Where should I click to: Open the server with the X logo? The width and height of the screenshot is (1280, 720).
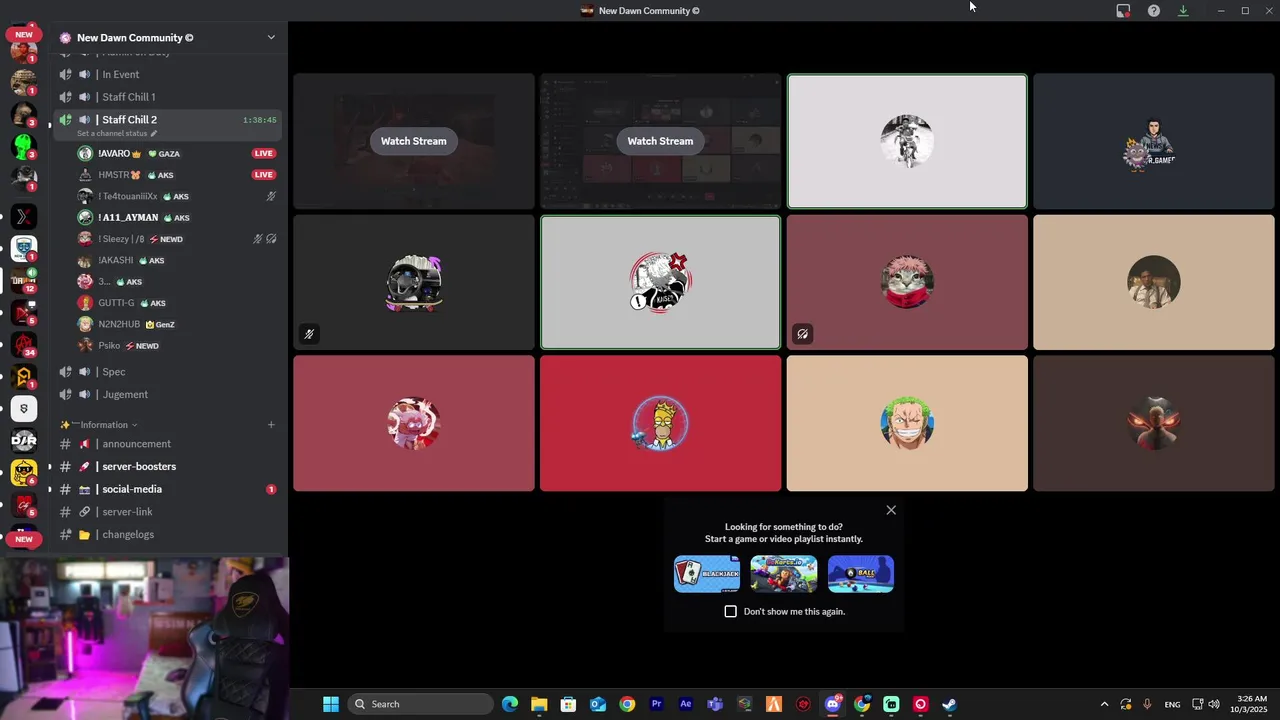(24, 217)
